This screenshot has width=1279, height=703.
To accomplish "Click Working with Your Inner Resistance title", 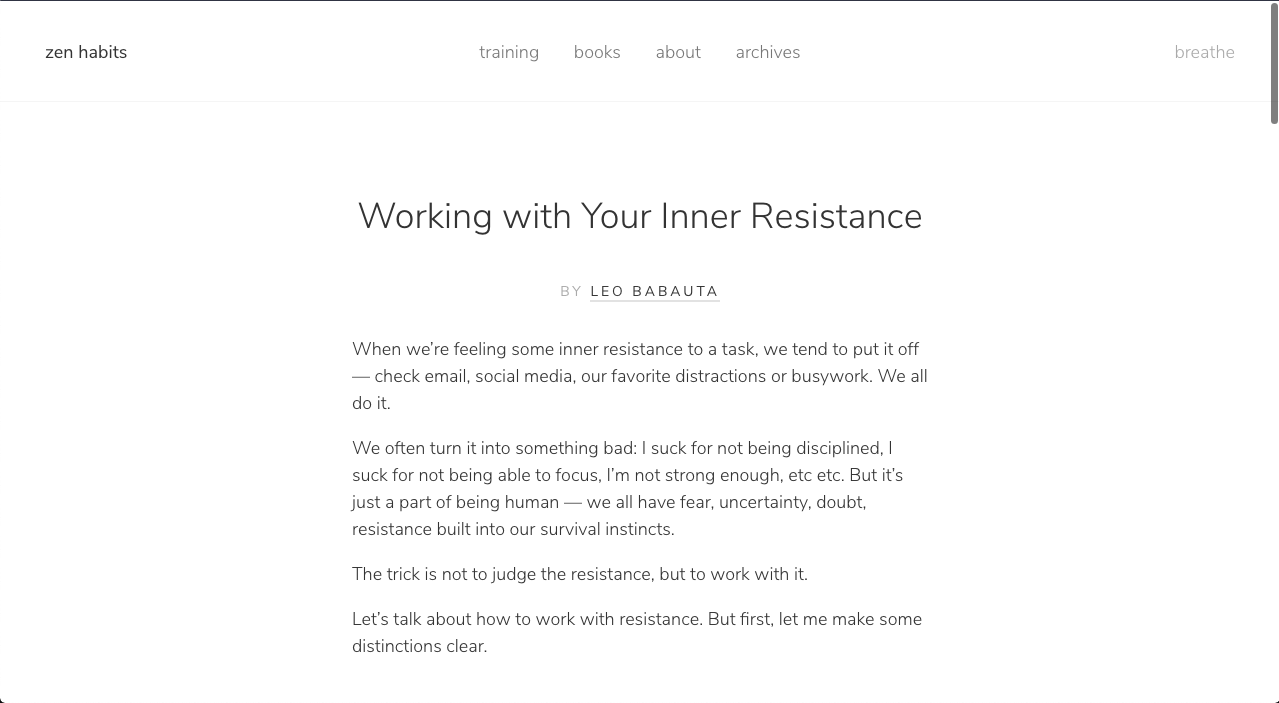I will coord(639,216).
